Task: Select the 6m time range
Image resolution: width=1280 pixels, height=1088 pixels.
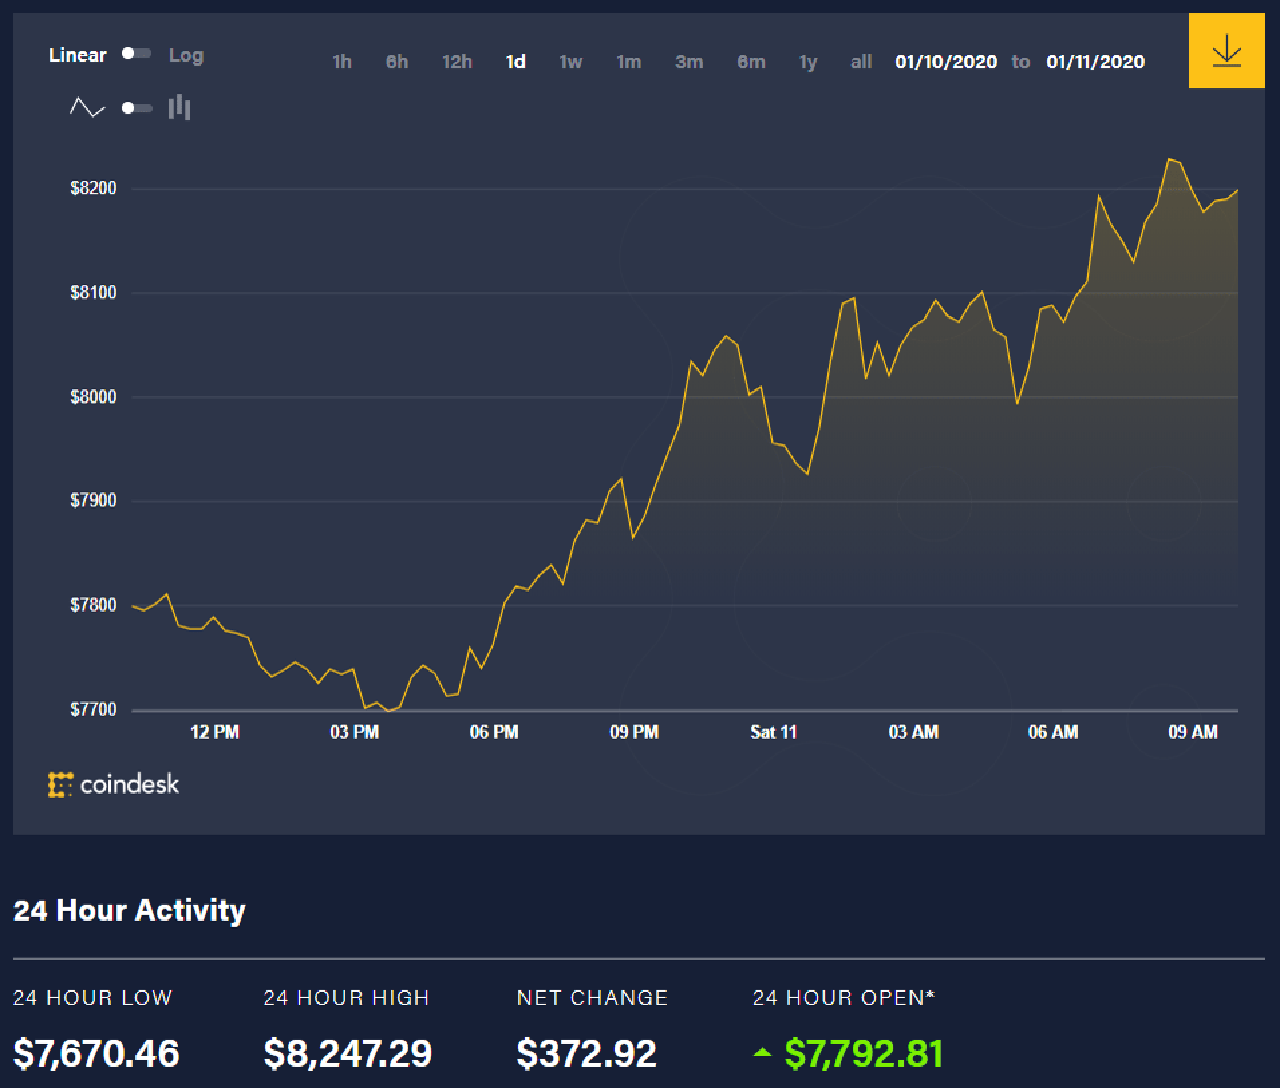Action: 751,62
